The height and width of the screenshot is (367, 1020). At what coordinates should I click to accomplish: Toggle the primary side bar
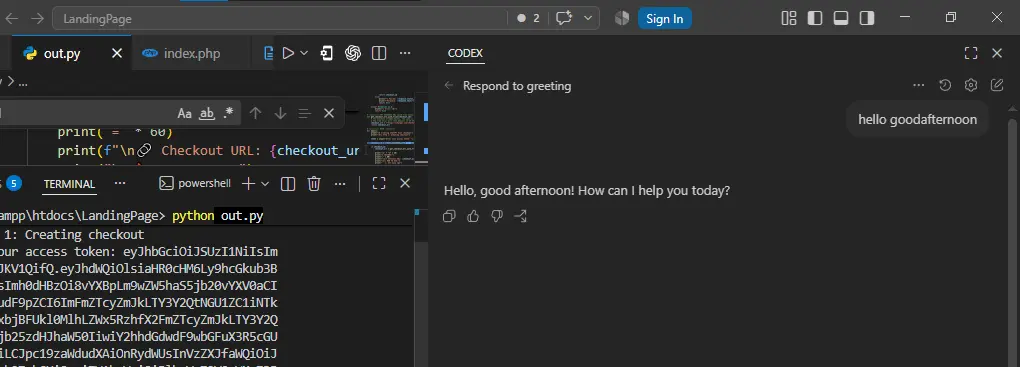click(815, 18)
